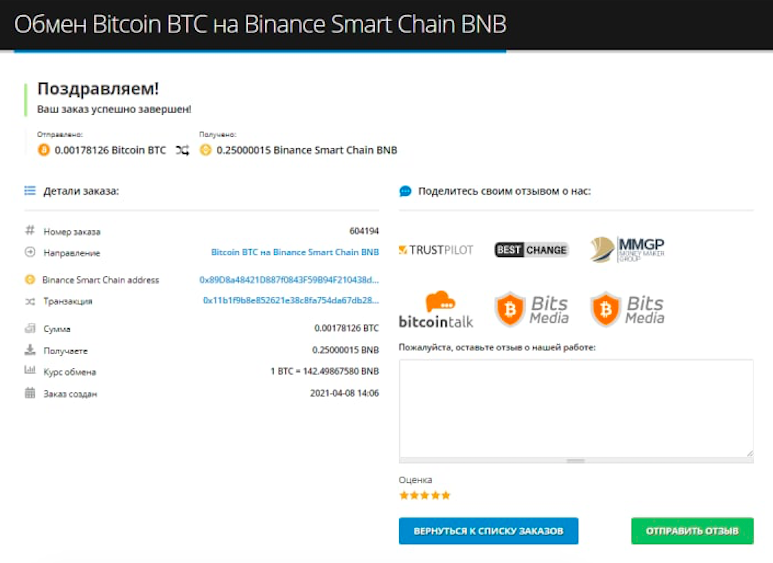Click Вернуться к списку заказов button
This screenshot has width=773, height=563.
pos(489,531)
